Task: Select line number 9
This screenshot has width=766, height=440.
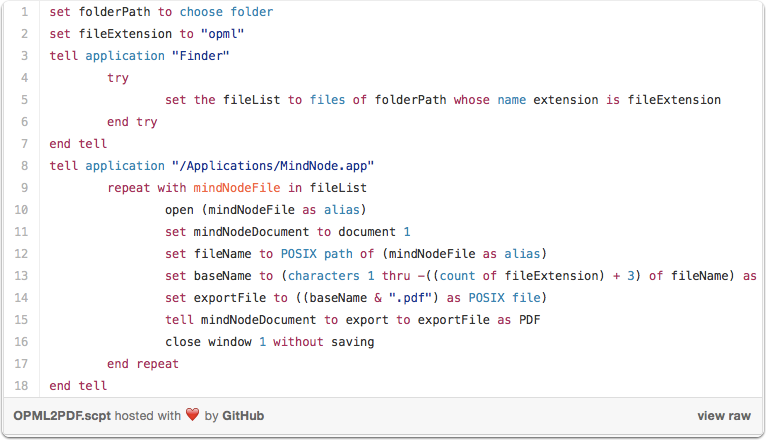Action: (x=24, y=188)
